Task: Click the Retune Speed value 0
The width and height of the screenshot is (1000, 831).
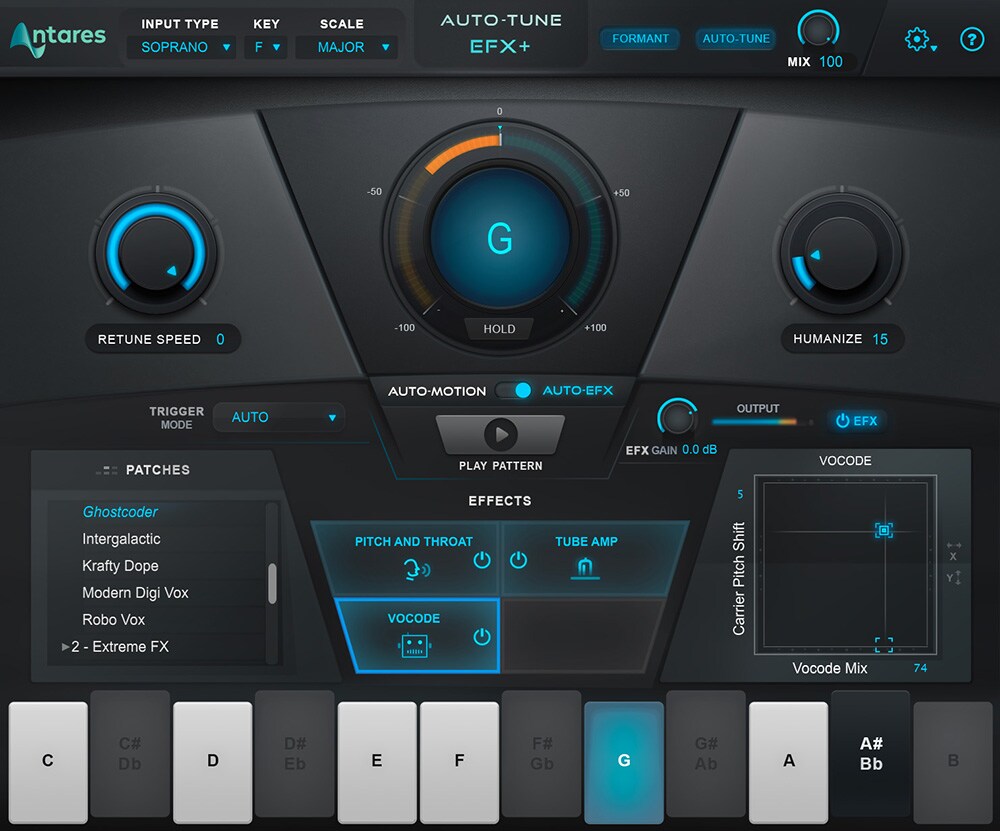Action: pyautogui.click(x=220, y=339)
